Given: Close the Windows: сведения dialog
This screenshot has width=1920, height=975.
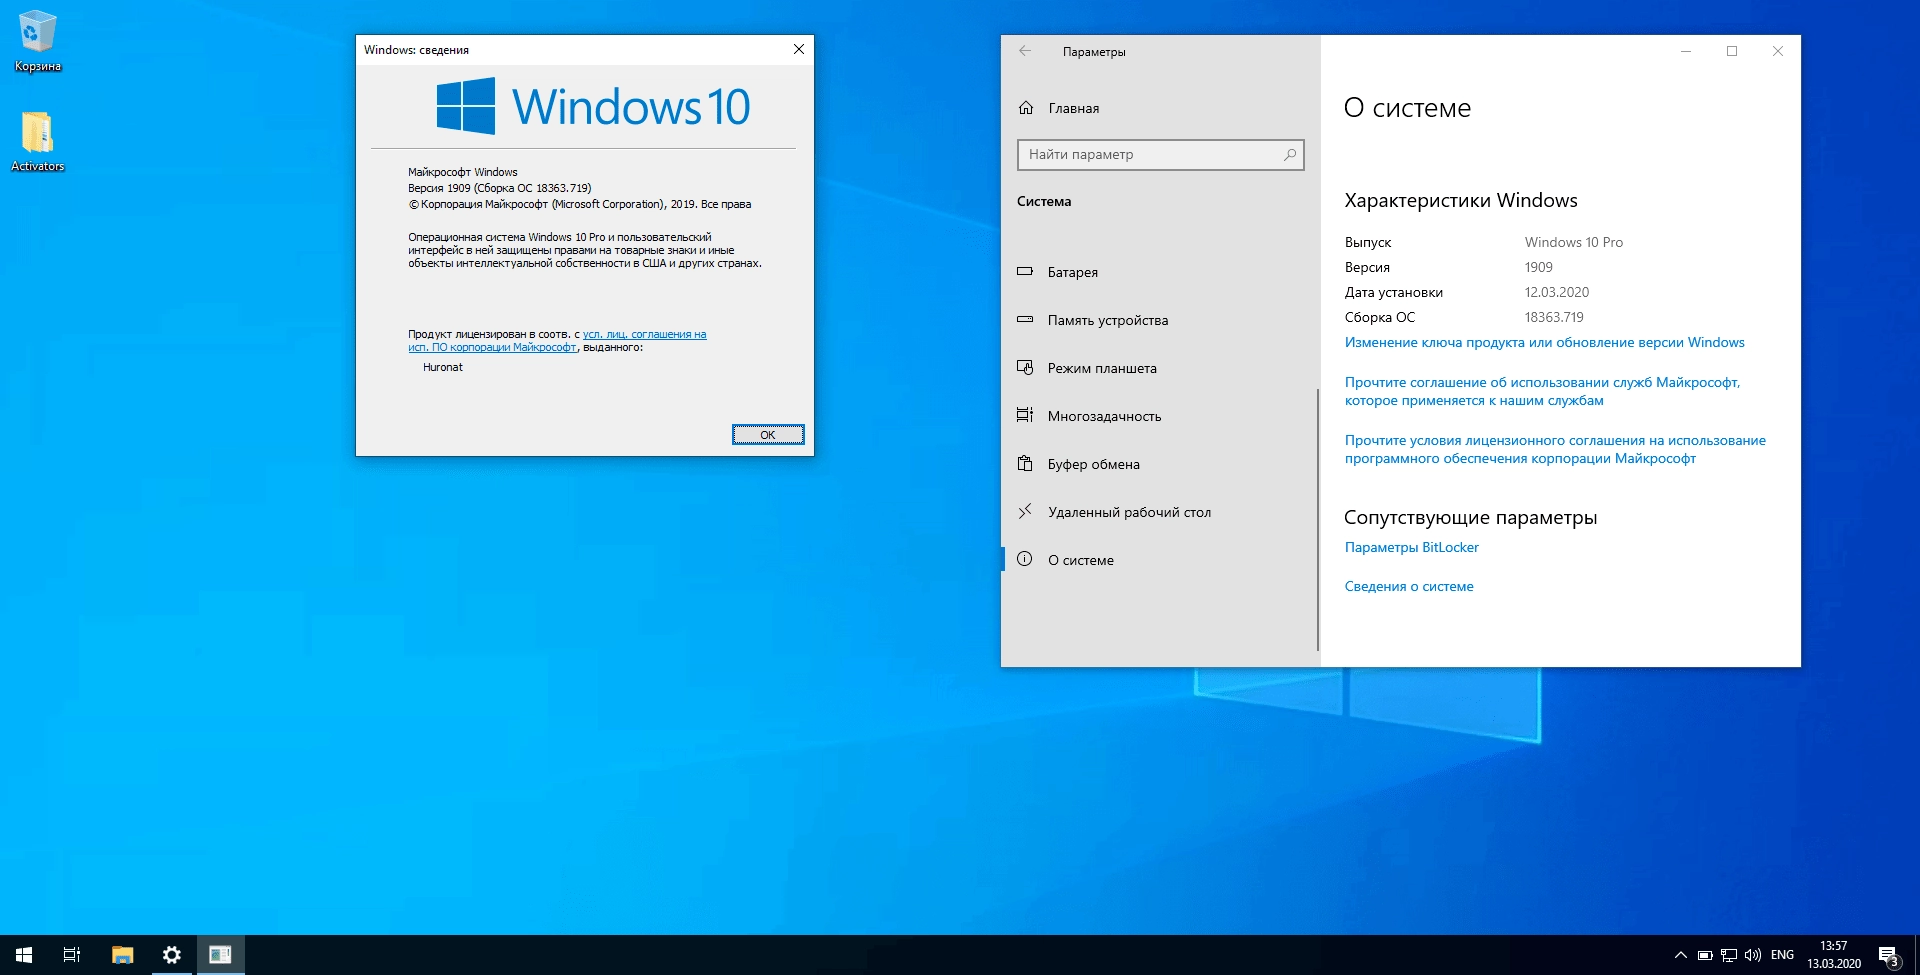Looking at the screenshot, I should (799, 49).
